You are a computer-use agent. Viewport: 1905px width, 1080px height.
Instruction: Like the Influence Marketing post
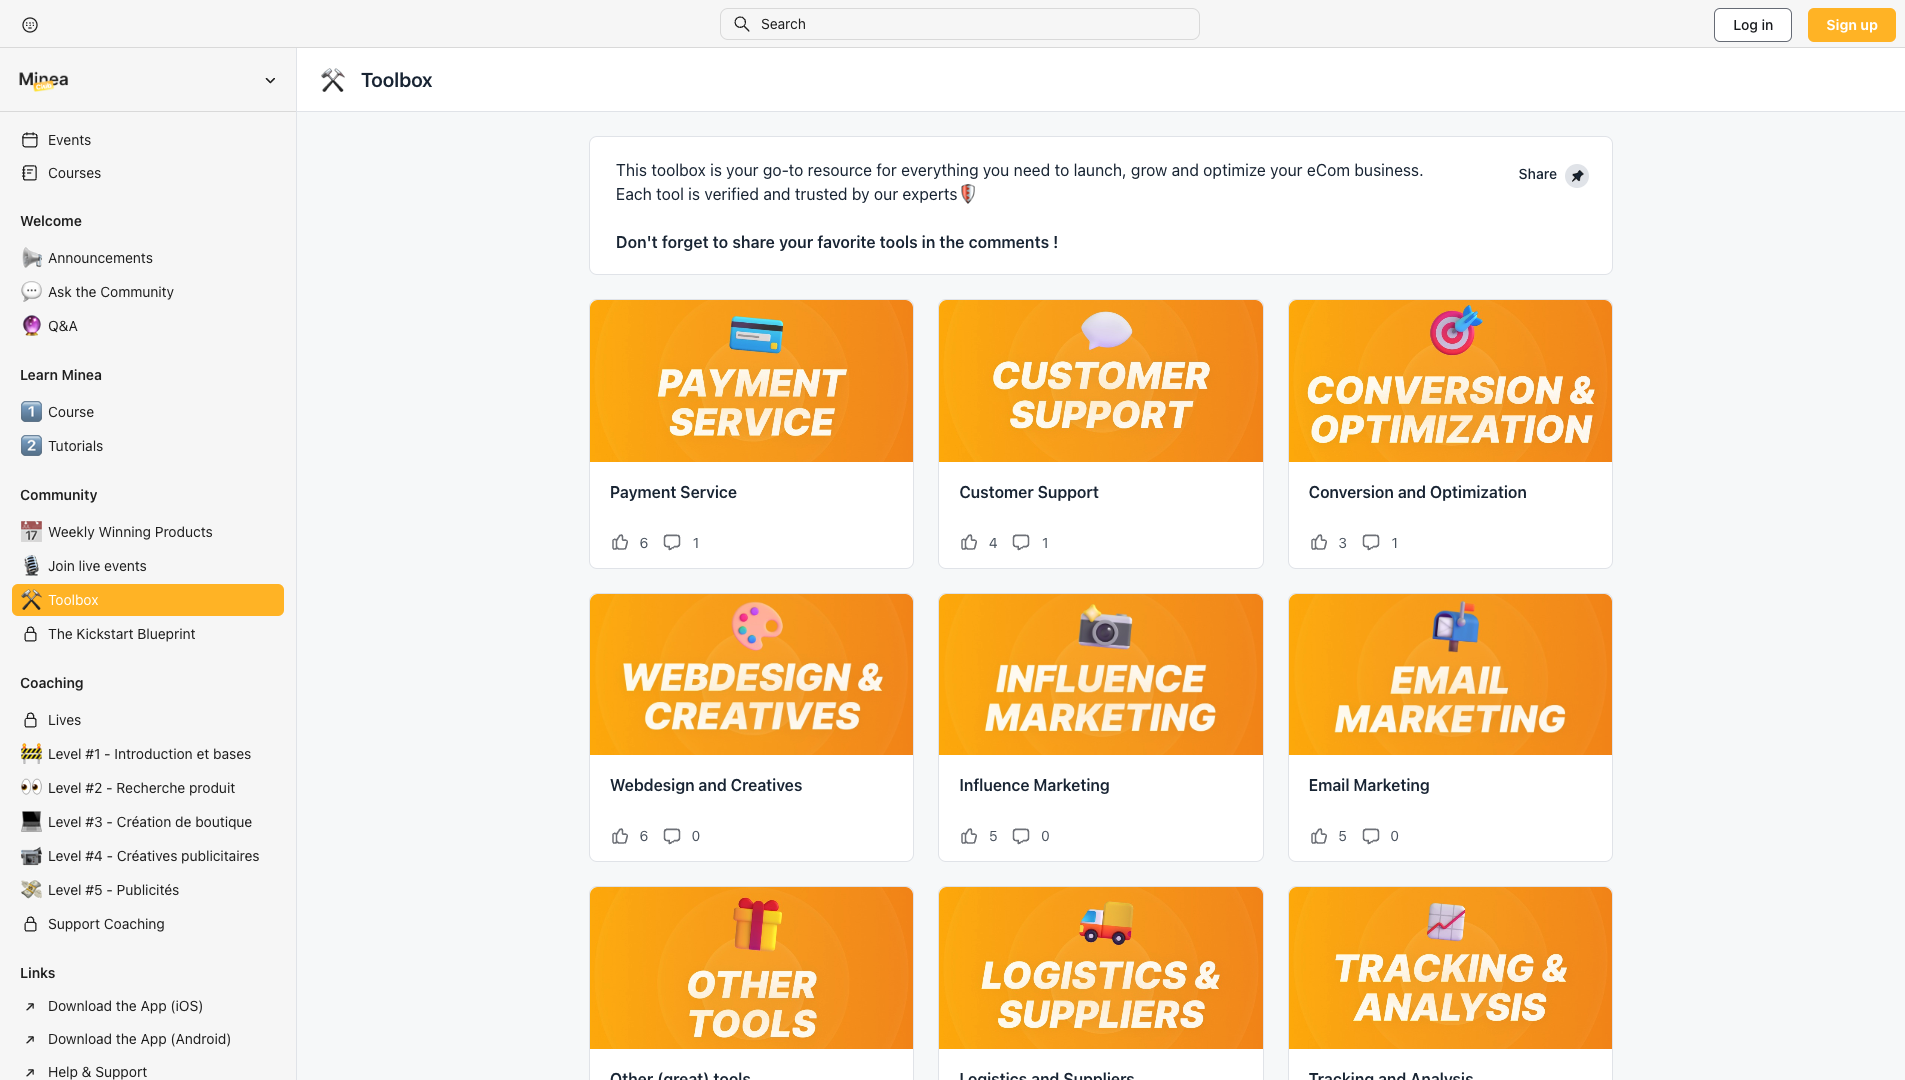(x=969, y=836)
